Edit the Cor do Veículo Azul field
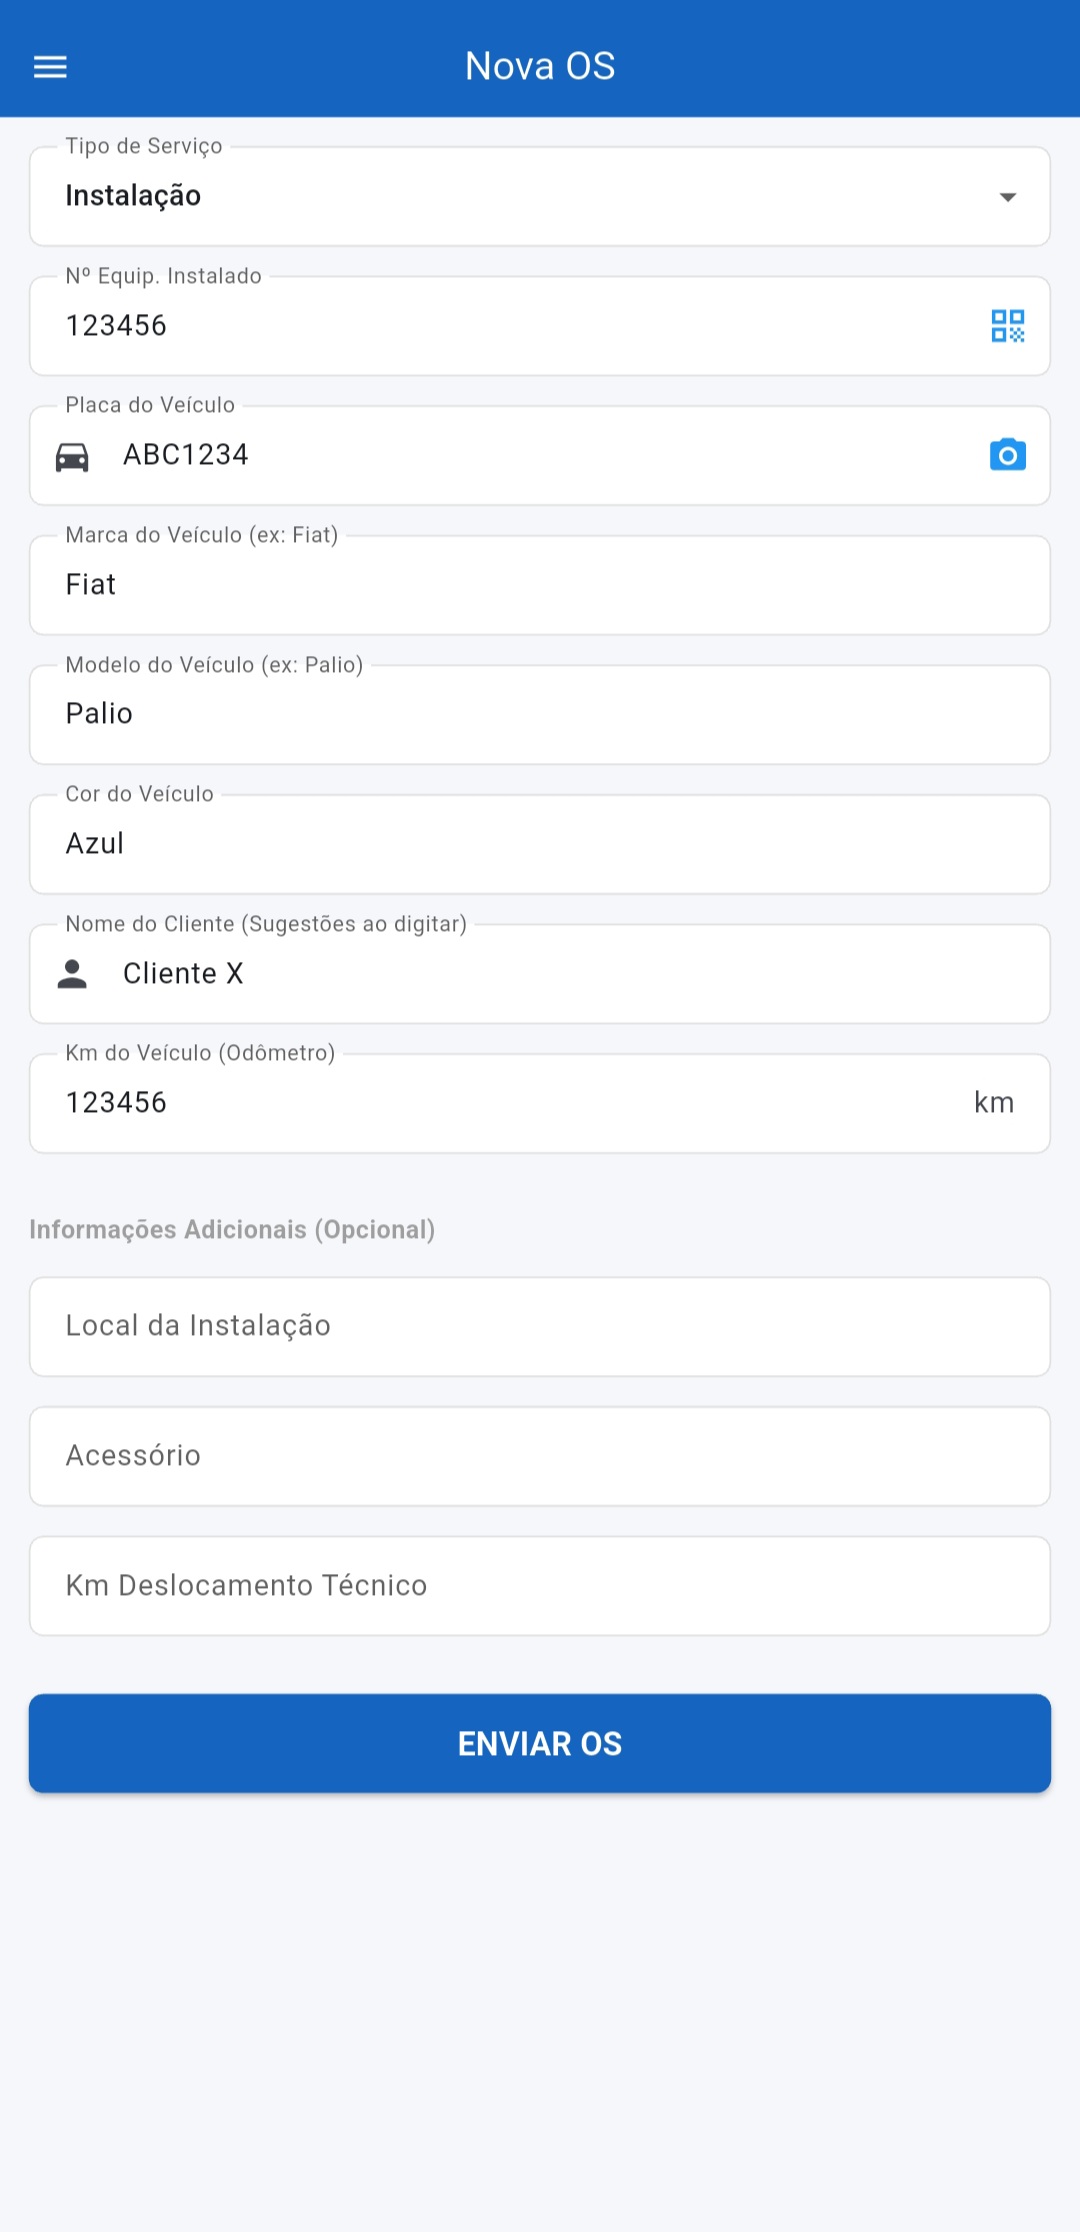 click(x=540, y=844)
